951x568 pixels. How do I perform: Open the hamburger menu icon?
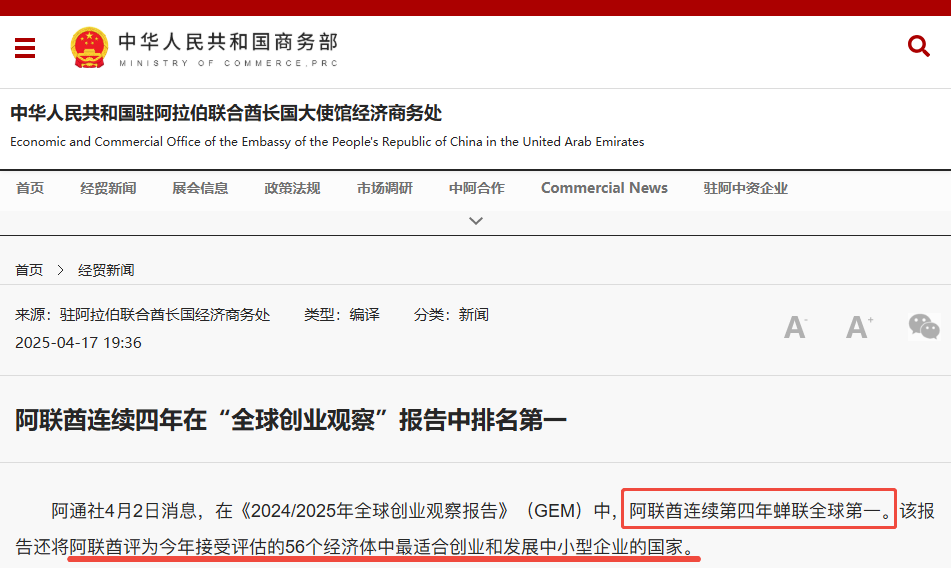[25, 48]
